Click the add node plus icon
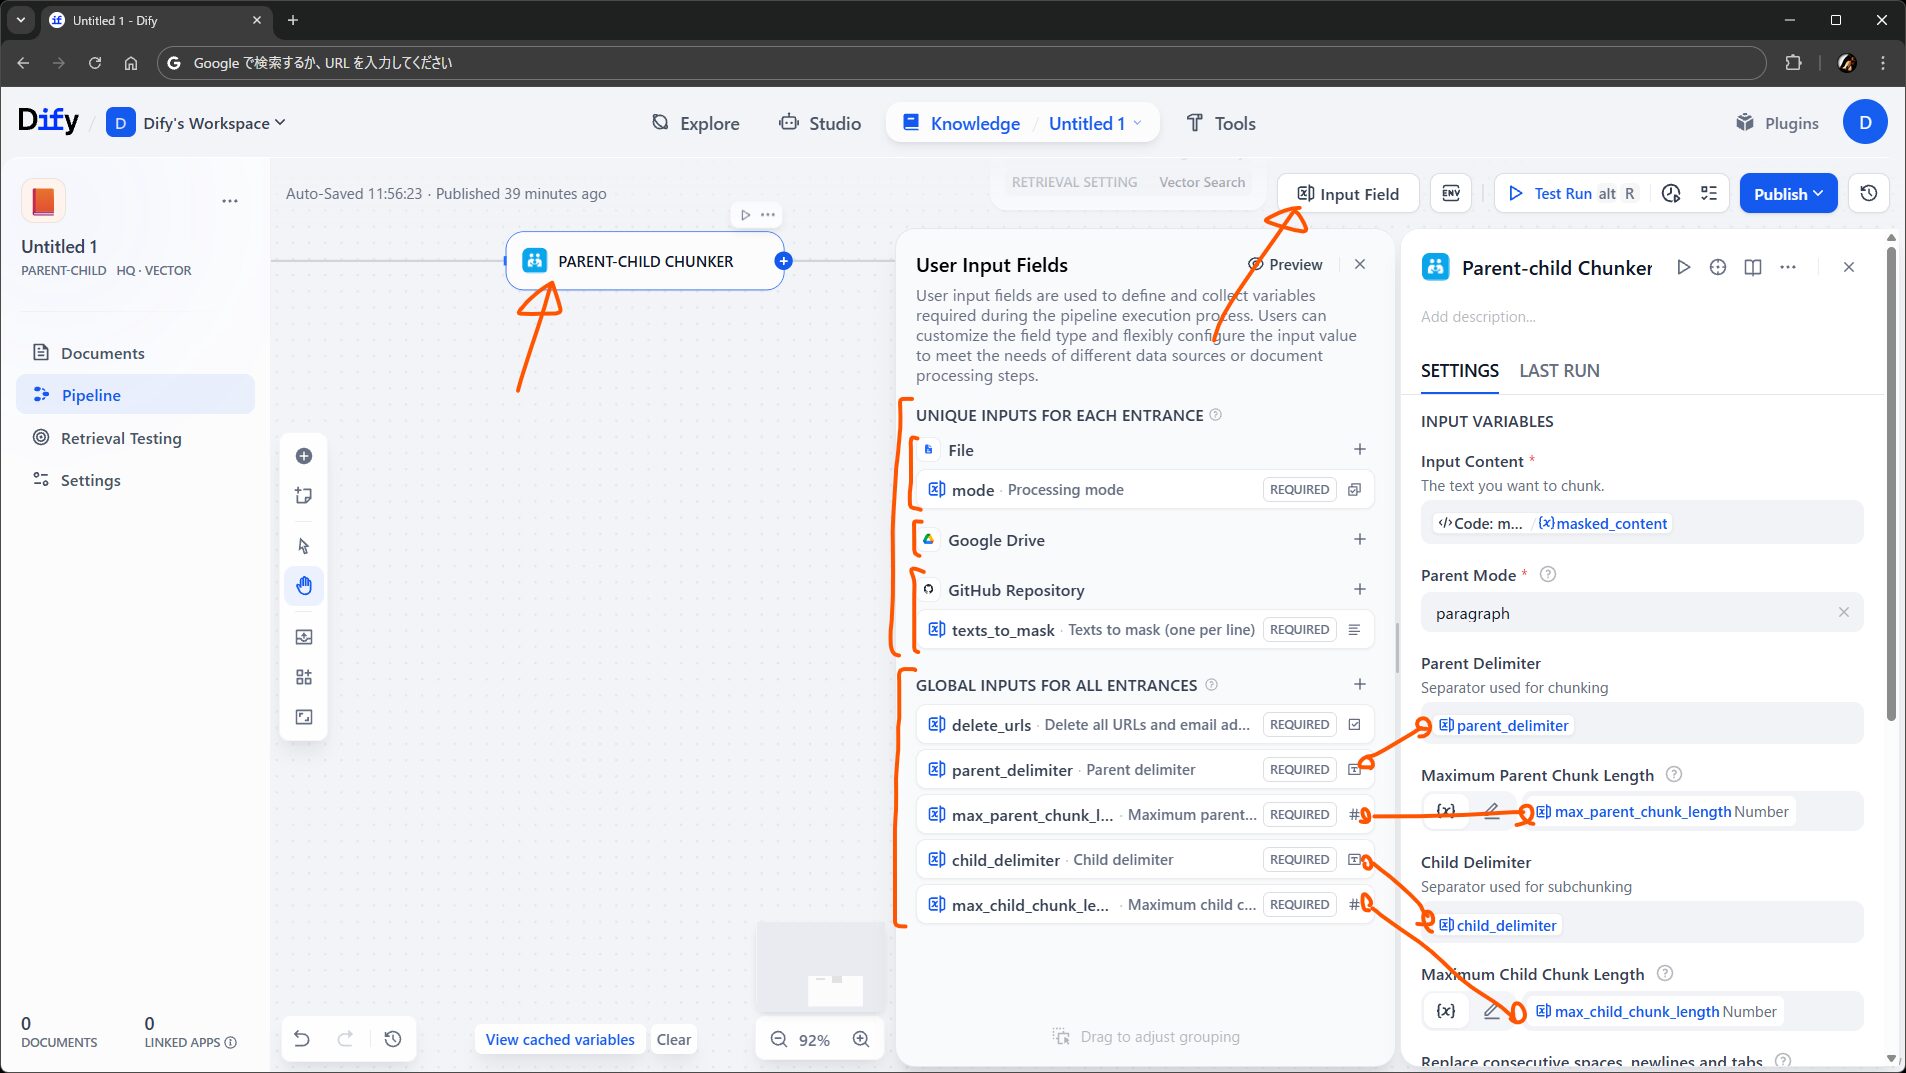This screenshot has width=1906, height=1073. click(304, 456)
